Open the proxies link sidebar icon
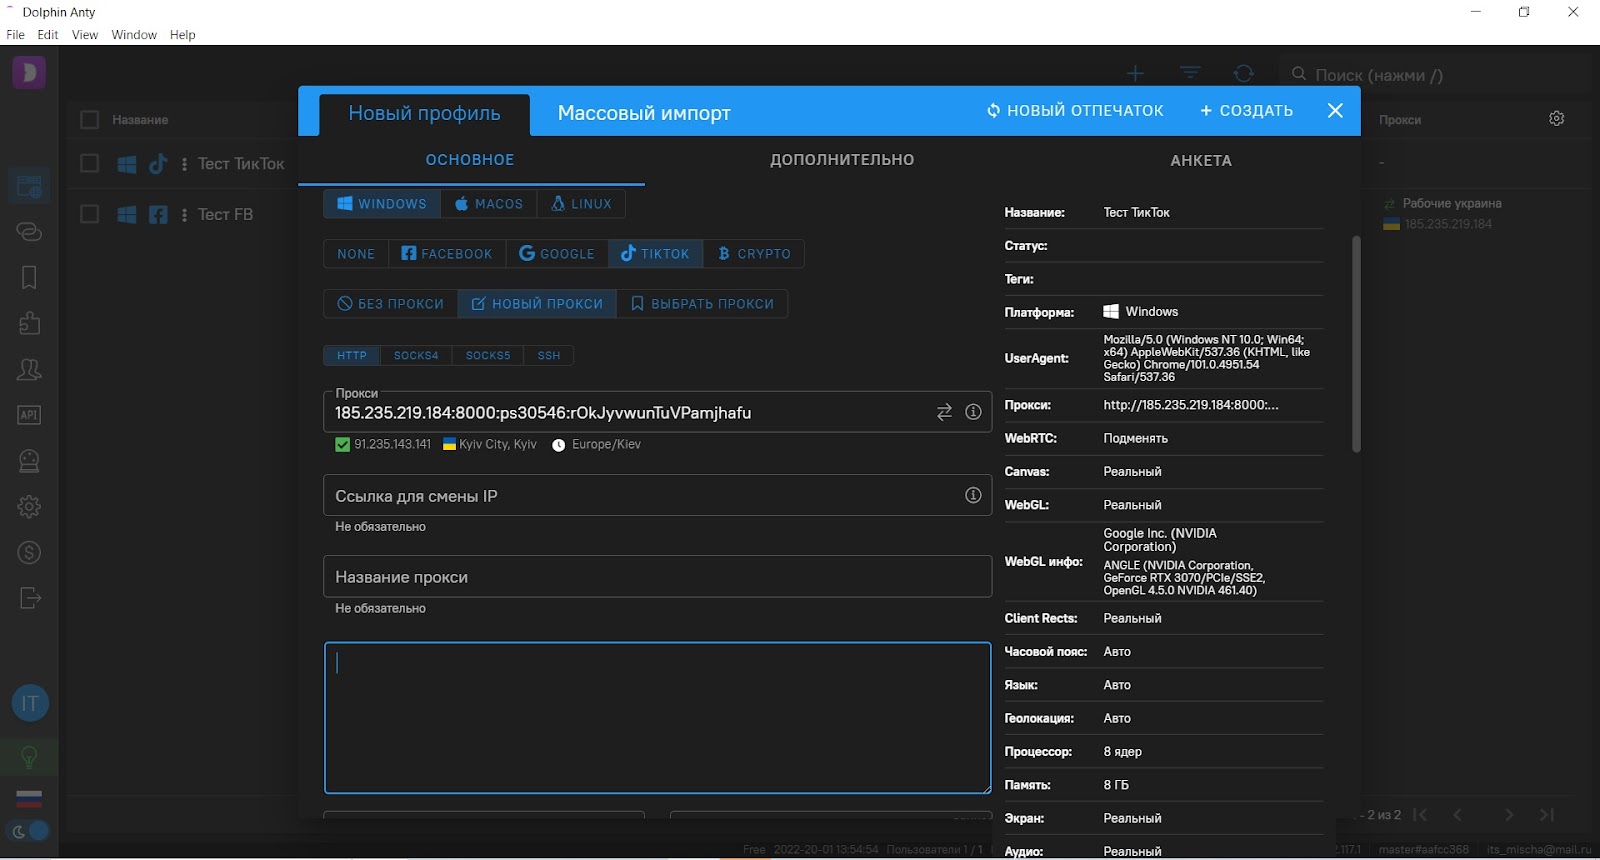The height and width of the screenshot is (860, 1600). tap(29, 231)
